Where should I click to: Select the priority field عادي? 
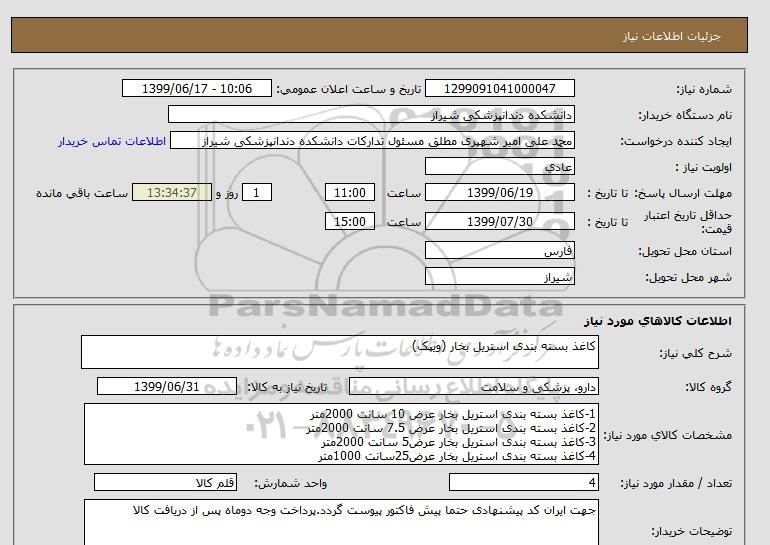pos(499,166)
